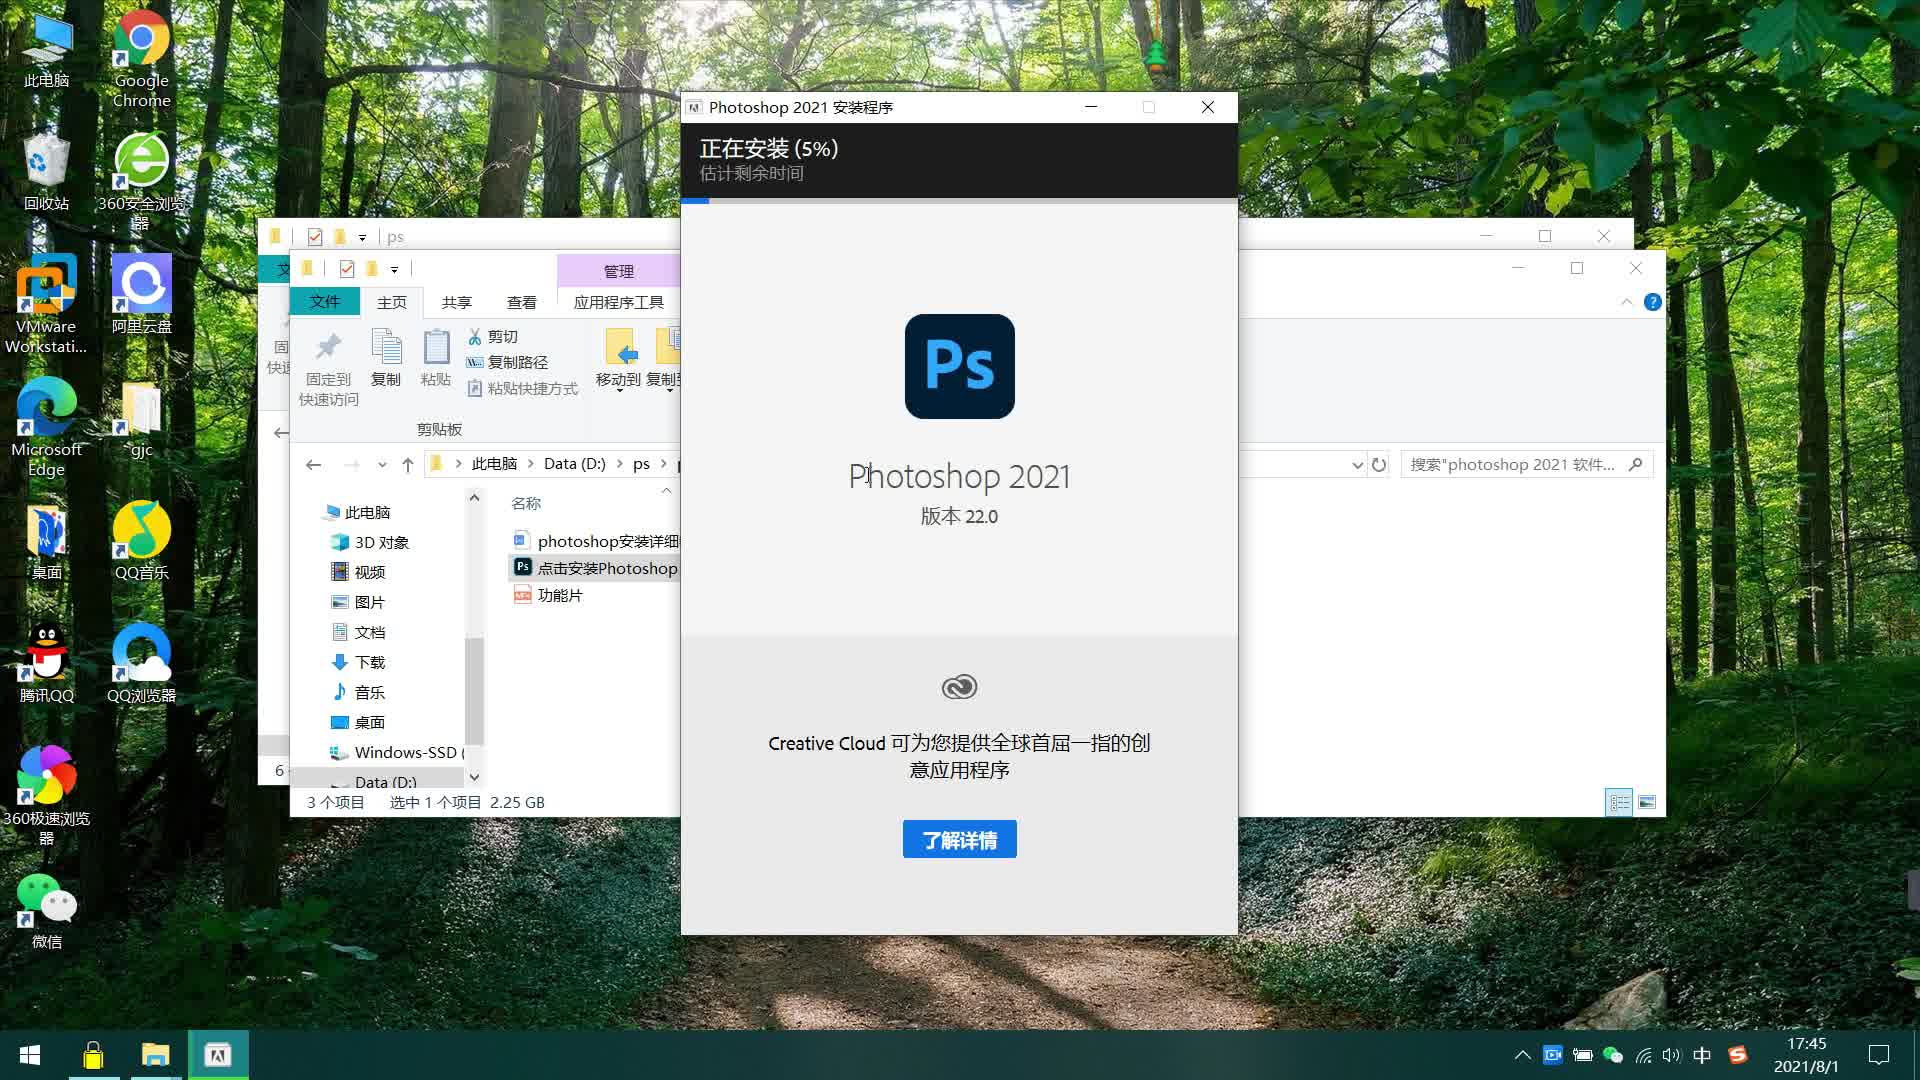Screen dimensions: 1920x1080
Task: Select the '共享' Share ribbon tab
Action: (455, 301)
